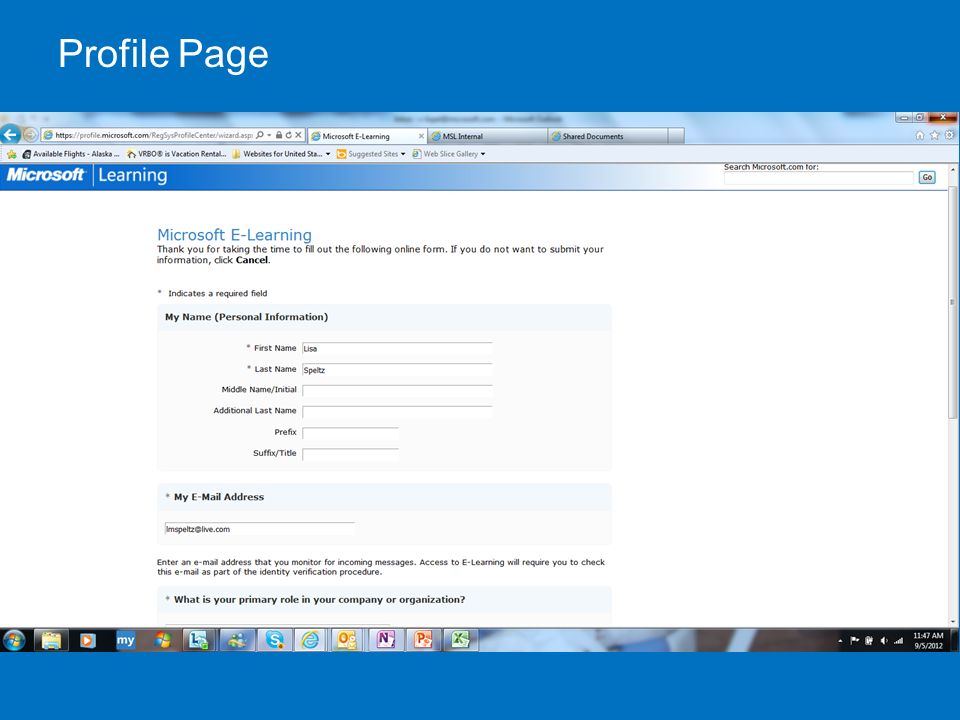
Task: Click the 'Microsoft E-Learning' page heading
Action: [234, 234]
